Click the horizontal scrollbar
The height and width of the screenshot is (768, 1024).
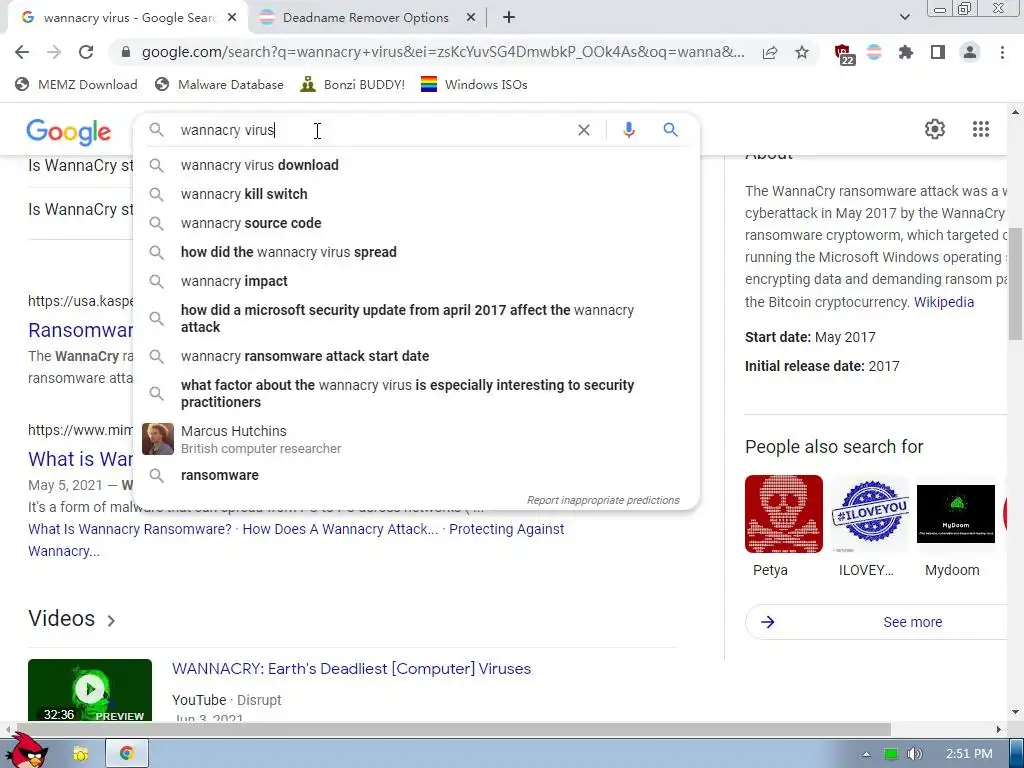pyautogui.click(x=454, y=729)
